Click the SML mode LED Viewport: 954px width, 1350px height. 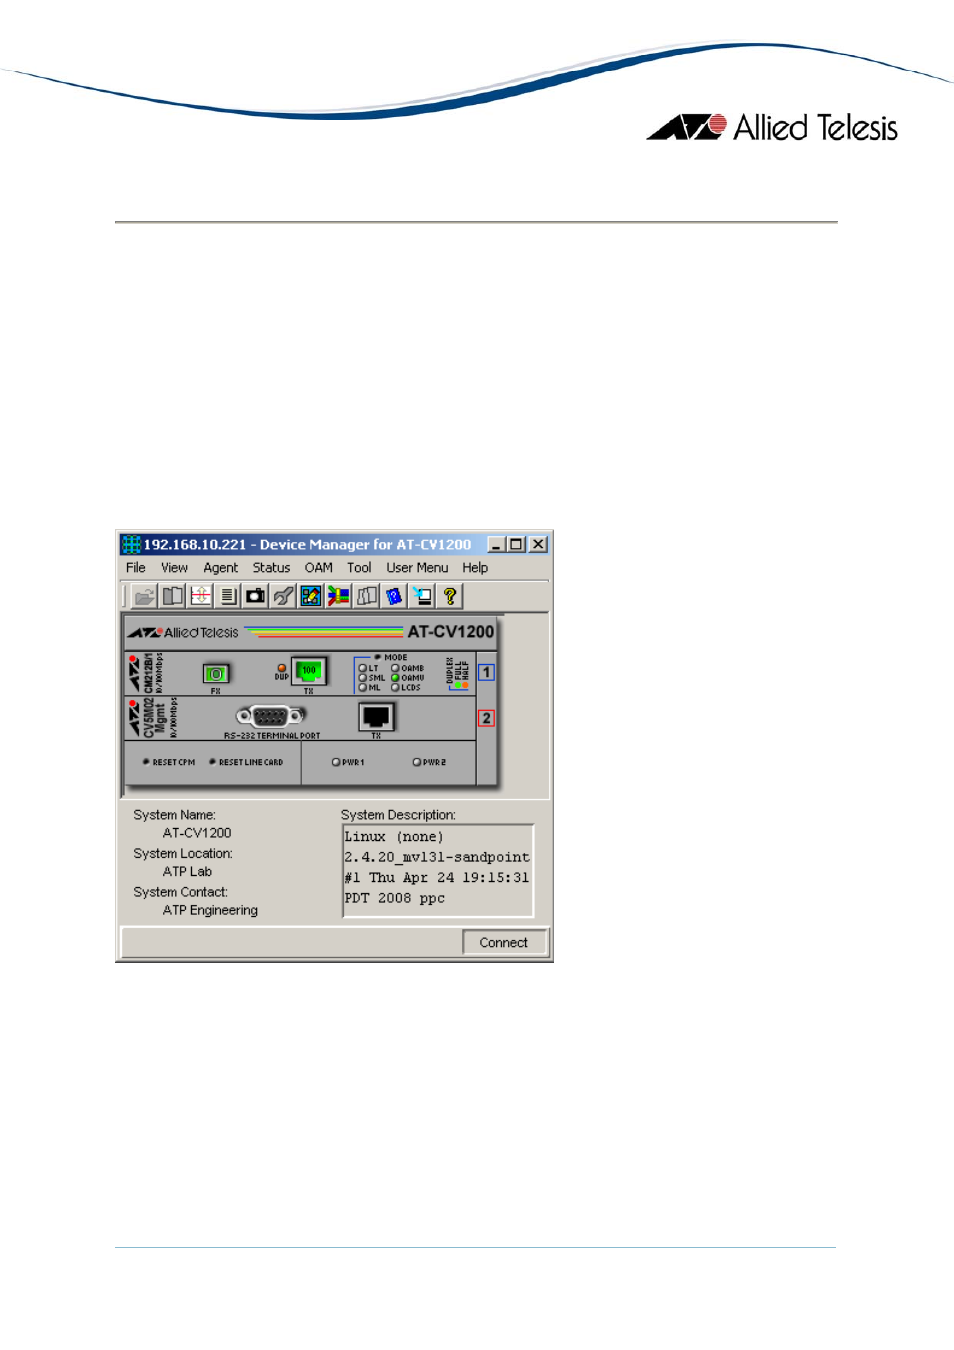(x=363, y=678)
